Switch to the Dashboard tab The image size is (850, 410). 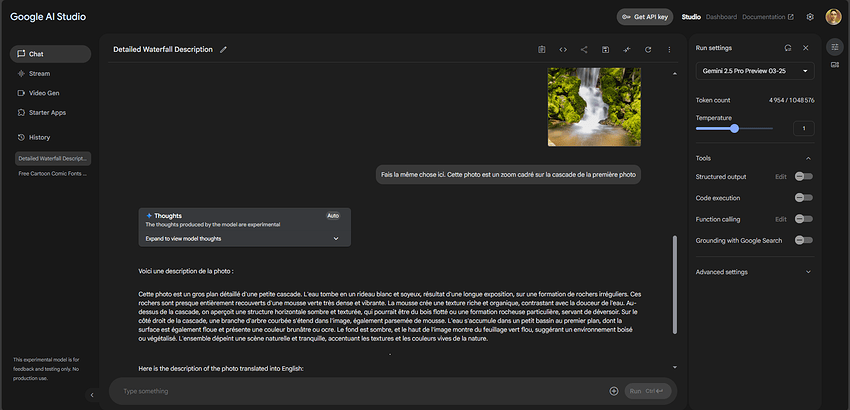(720, 17)
